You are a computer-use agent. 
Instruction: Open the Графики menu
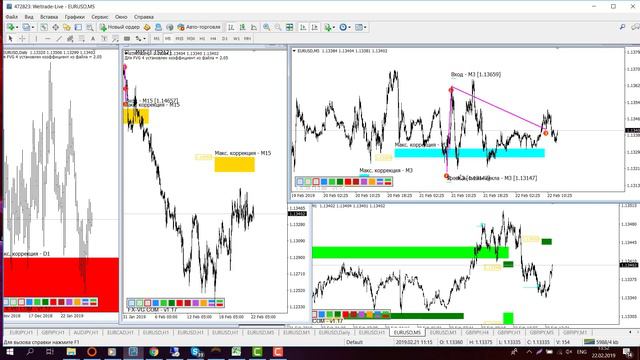click(x=74, y=17)
